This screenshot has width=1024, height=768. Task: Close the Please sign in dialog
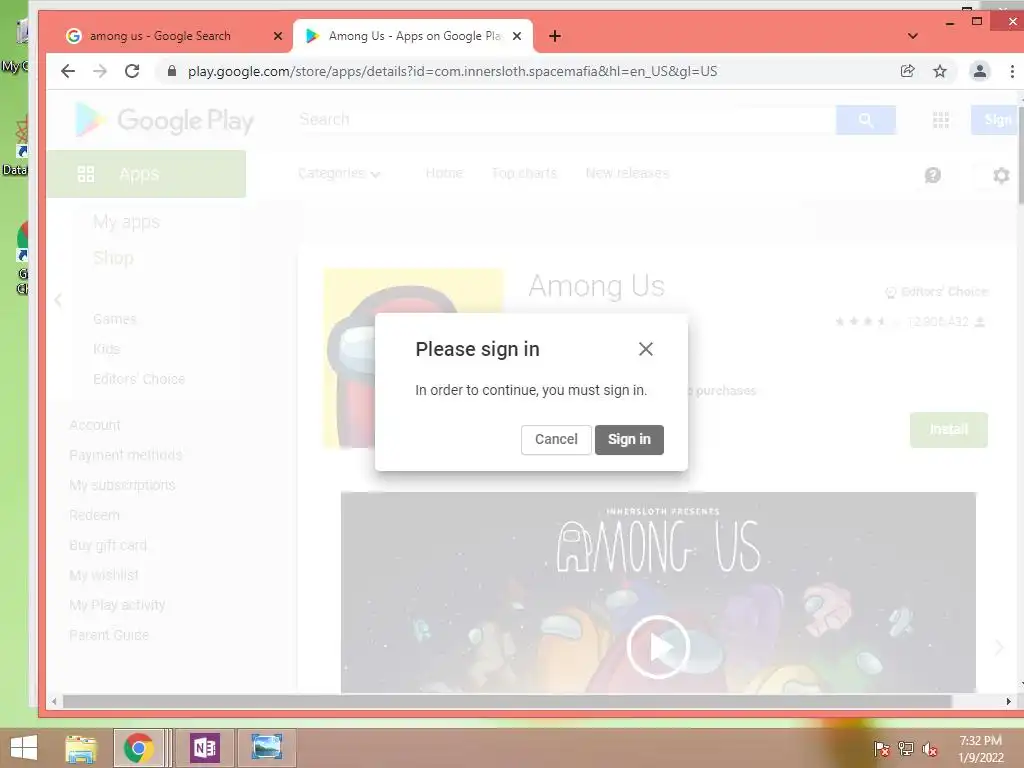[x=645, y=349]
